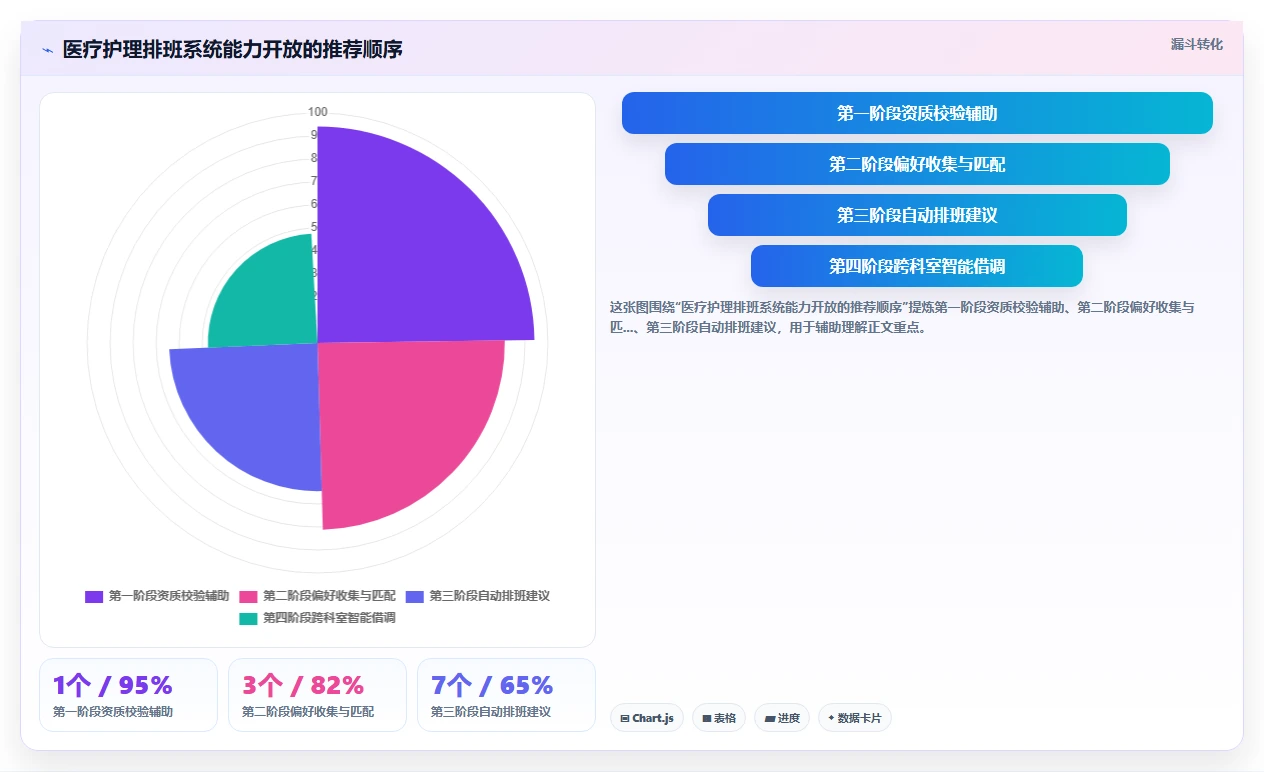Toggle pink legend swatch for 第二阶段偏好收集与匹配
This screenshot has height=772, width=1264.
pyautogui.click(x=248, y=596)
